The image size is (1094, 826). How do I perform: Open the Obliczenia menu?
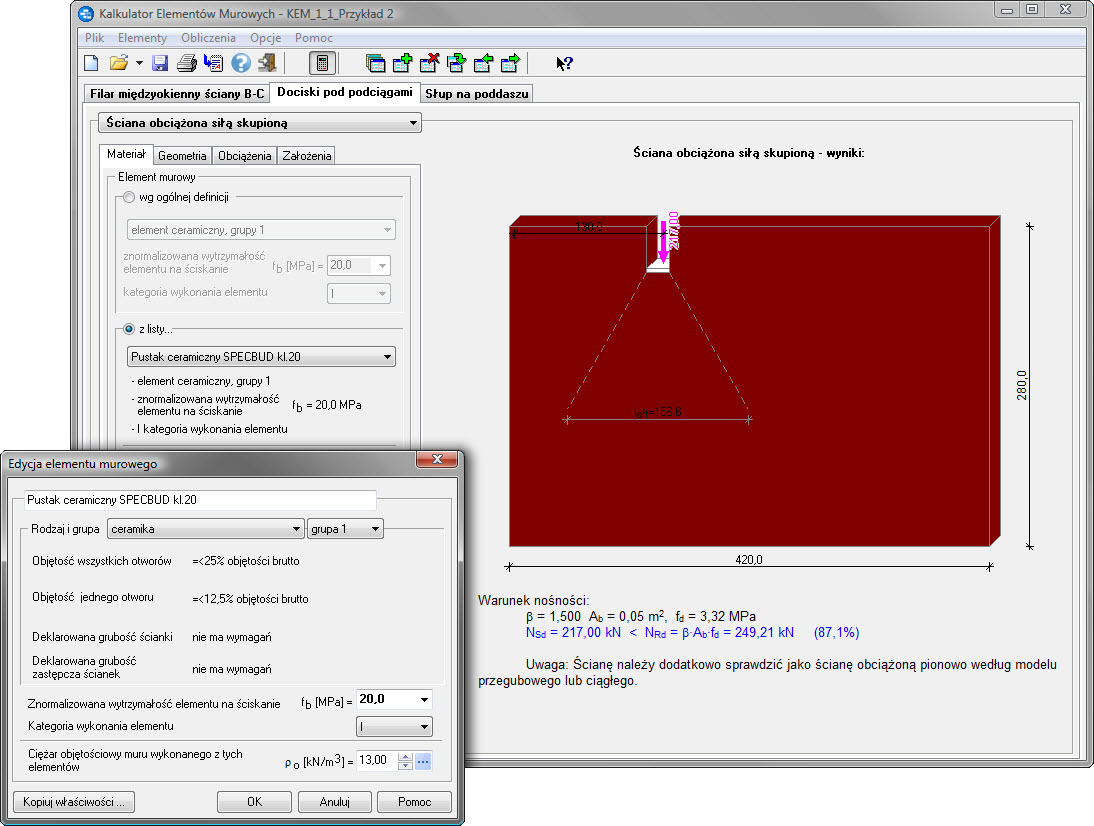coord(208,38)
